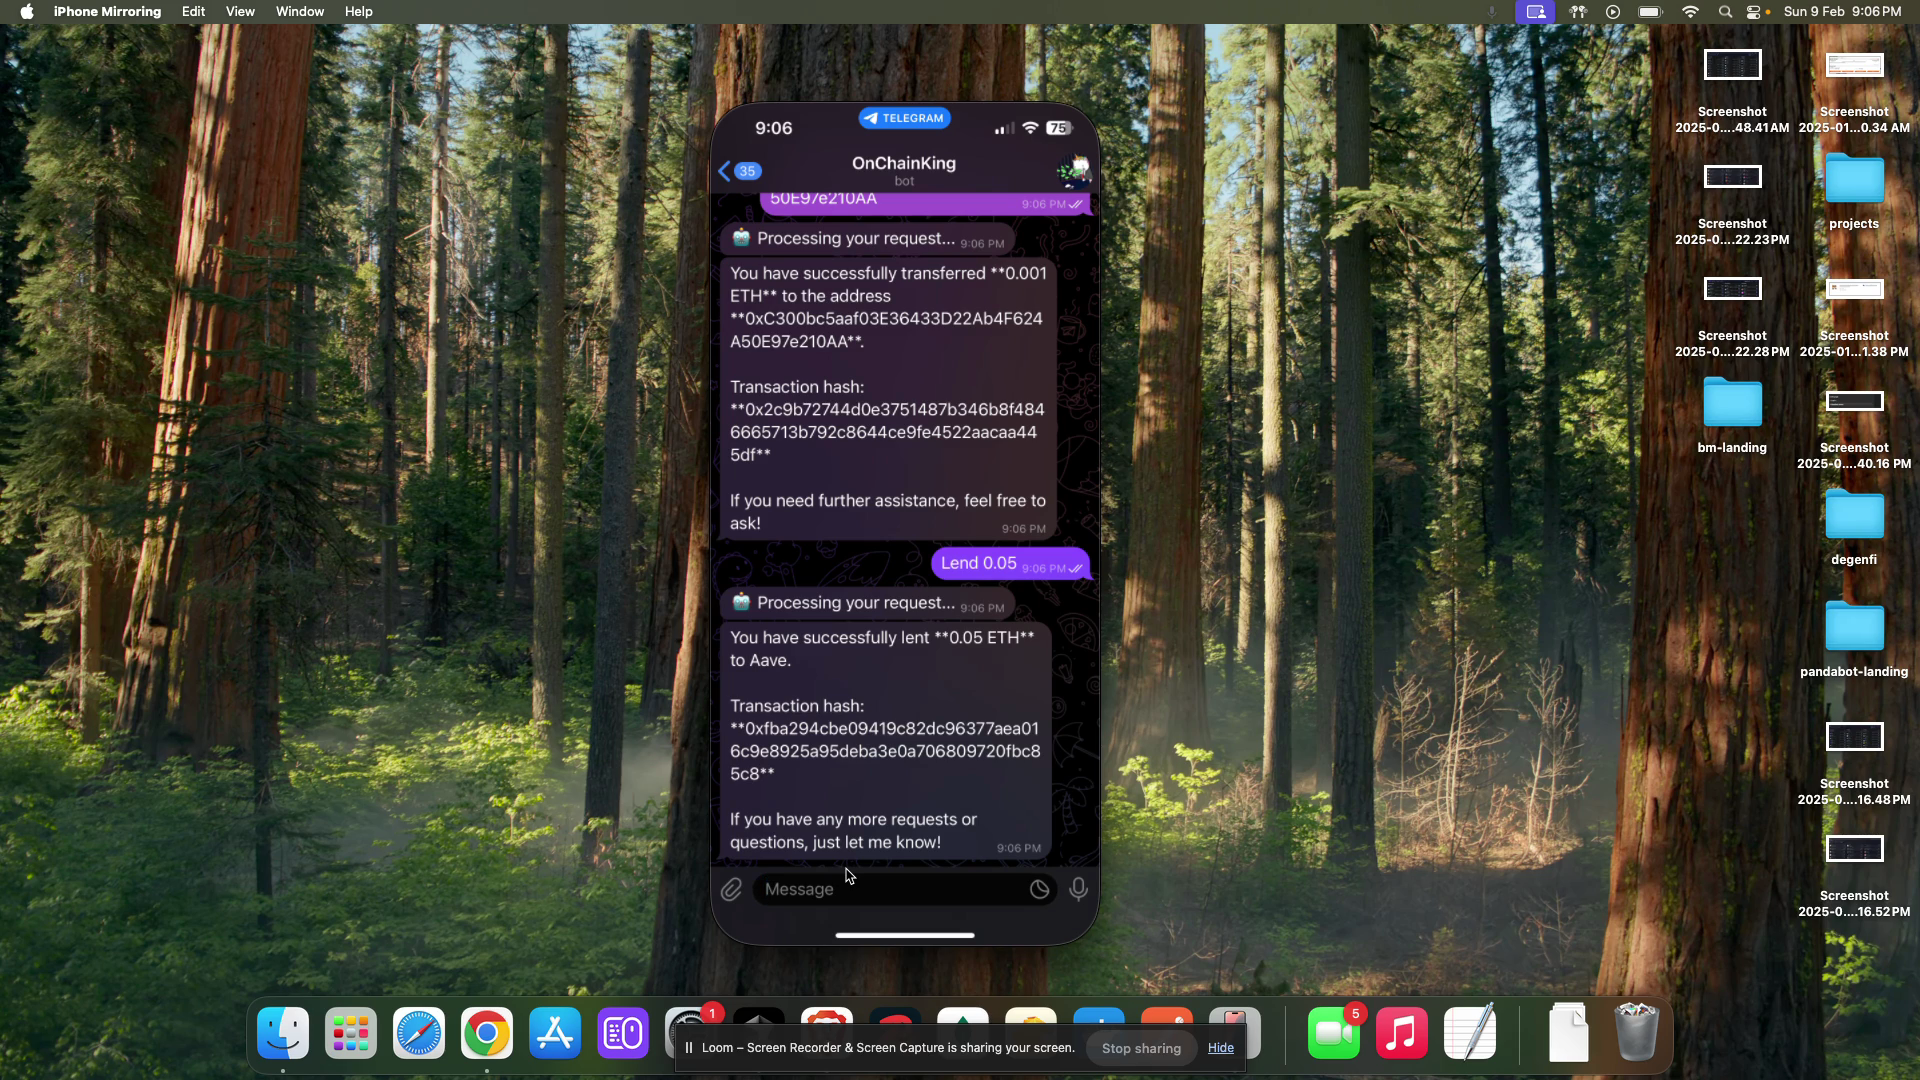1920x1080 pixels.
Task: Open App Store in the Dock
Action: click(x=555, y=1033)
